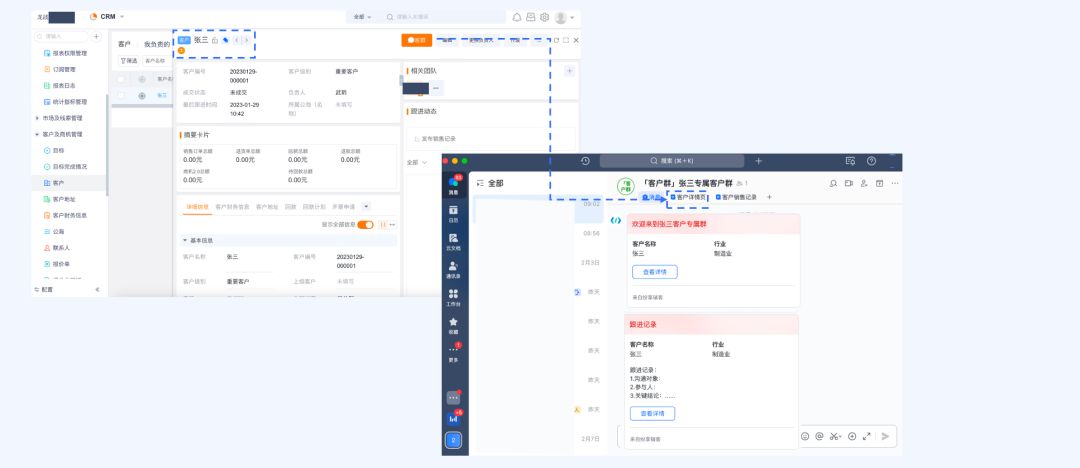The image size is (1080, 468).
Task: Open column layout icon beside 显示全部信息 toggle
Action: click(382, 225)
